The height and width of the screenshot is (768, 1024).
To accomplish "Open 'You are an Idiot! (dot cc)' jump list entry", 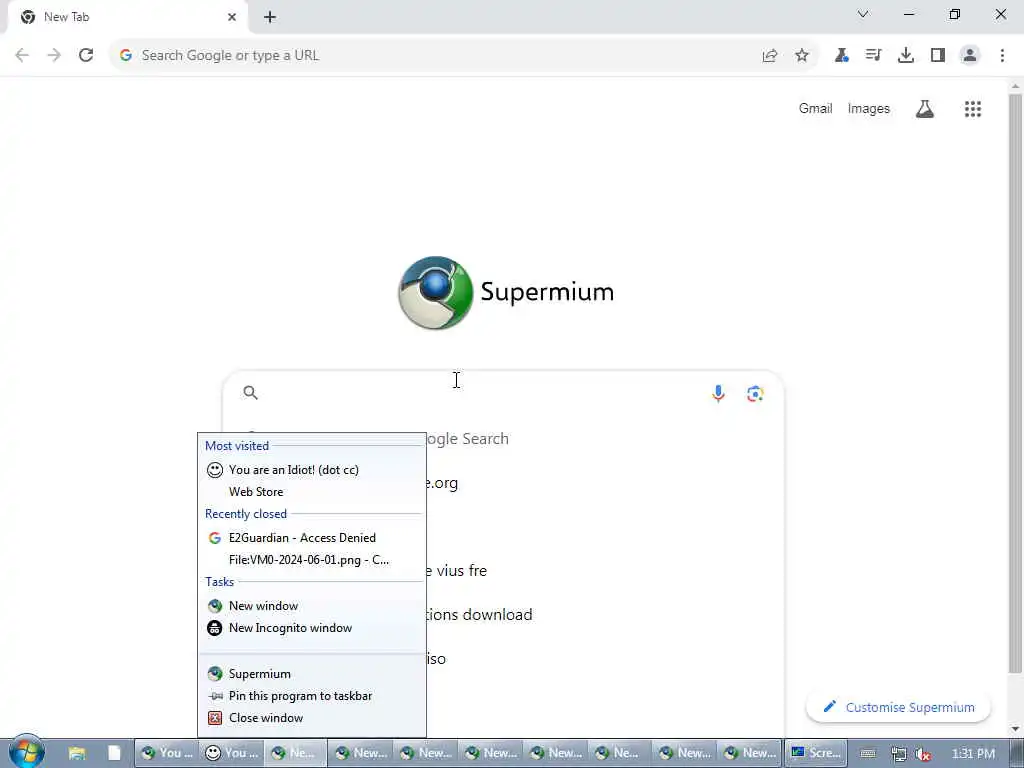I will pyautogui.click(x=312, y=470).
